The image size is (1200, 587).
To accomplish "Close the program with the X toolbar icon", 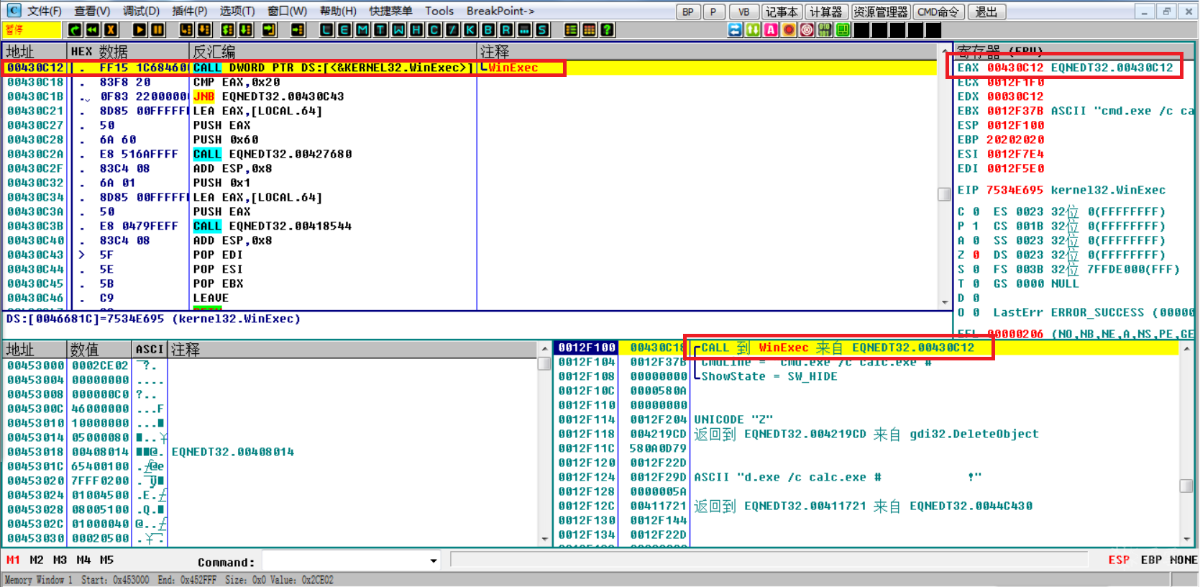I will coord(110,30).
